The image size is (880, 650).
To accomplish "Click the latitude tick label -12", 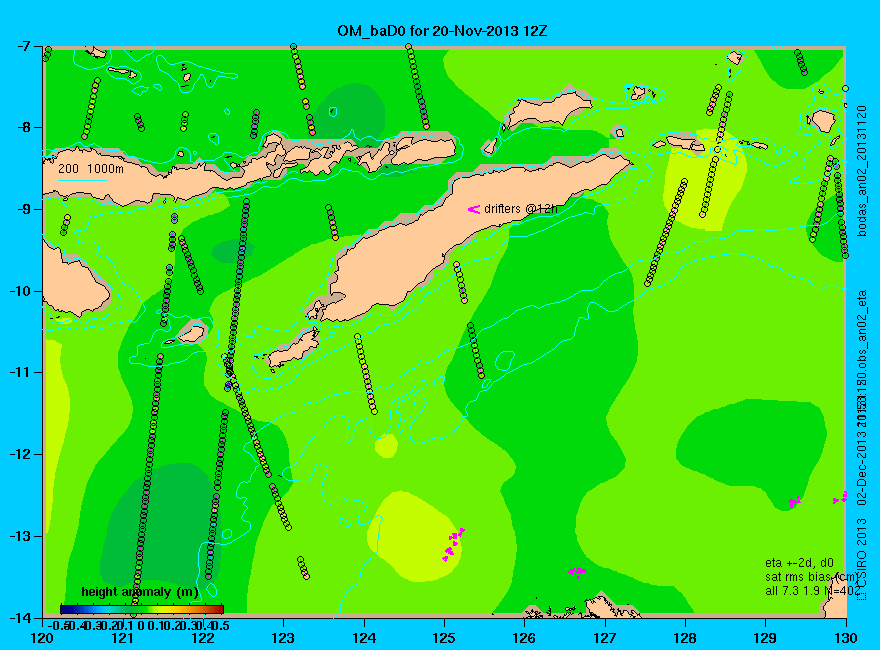I will point(21,454).
